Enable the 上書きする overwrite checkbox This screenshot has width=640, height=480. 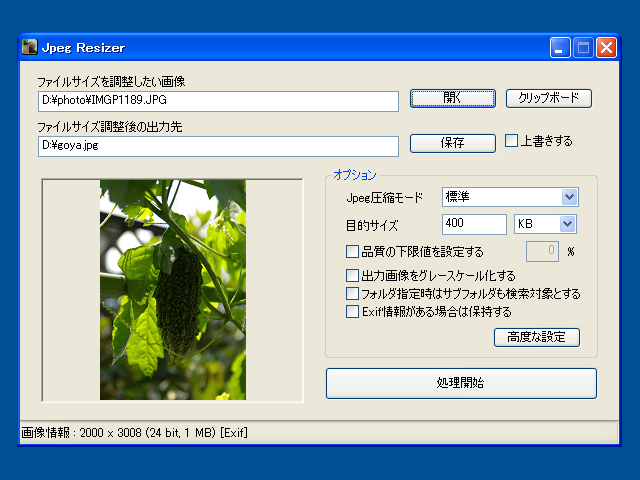[x=511, y=140]
